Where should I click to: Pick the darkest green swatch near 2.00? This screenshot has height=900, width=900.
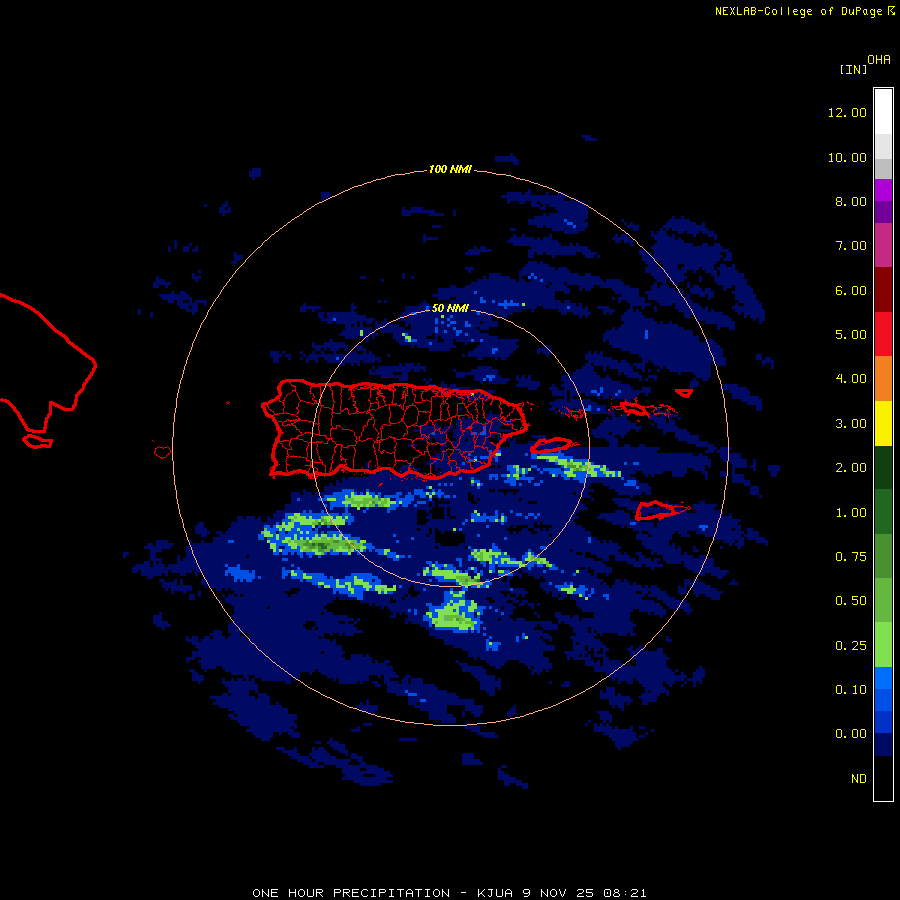[883, 467]
